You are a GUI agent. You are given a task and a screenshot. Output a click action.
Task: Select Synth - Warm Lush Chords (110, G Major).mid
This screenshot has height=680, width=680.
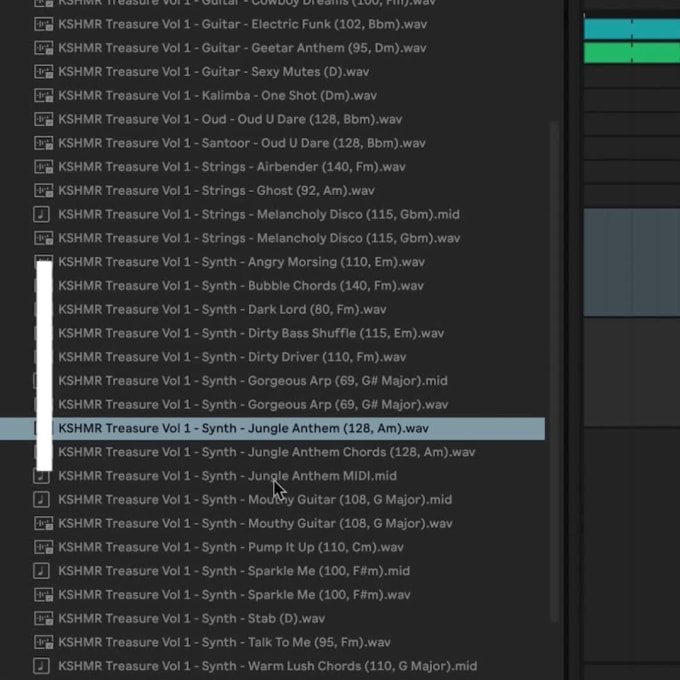(x=268, y=666)
